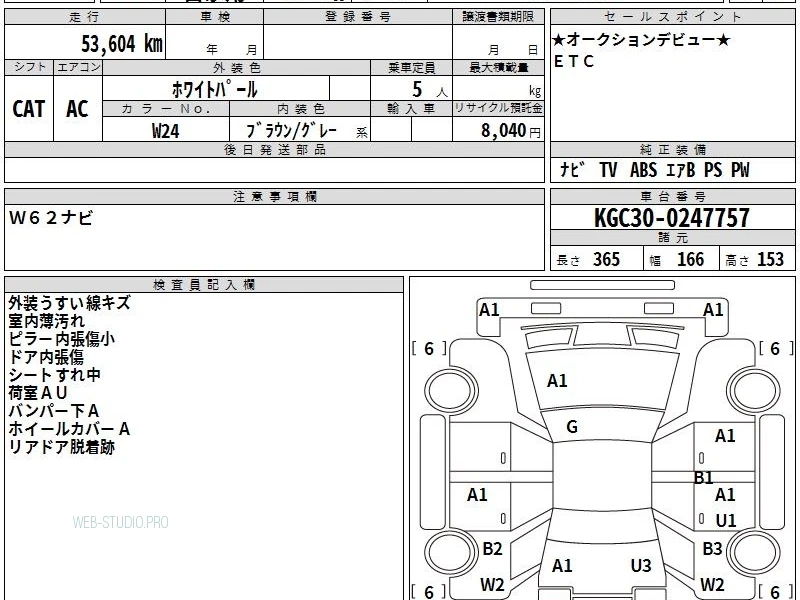Click the 検査員記入欄 header
The height and width of the screenshot is (600, 800).
[204, 285]
